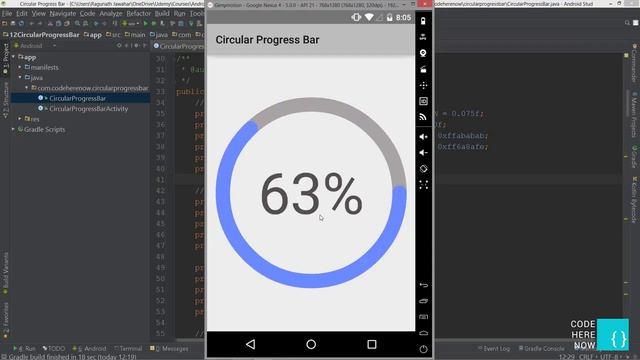Expand the res folder

pos(20,119)
